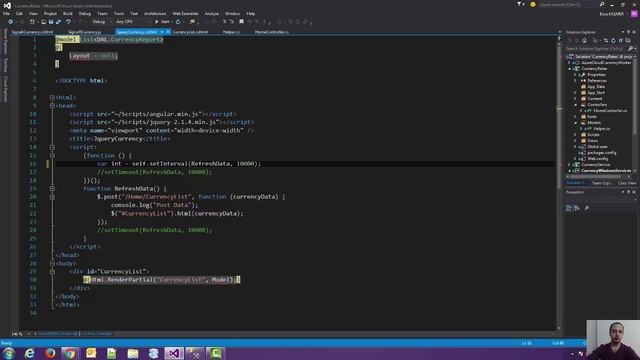The height and width of the screenshot is (360, 640).
Task: Click the Categorized icon in Properties panel
Action: (x=569, y=208)
